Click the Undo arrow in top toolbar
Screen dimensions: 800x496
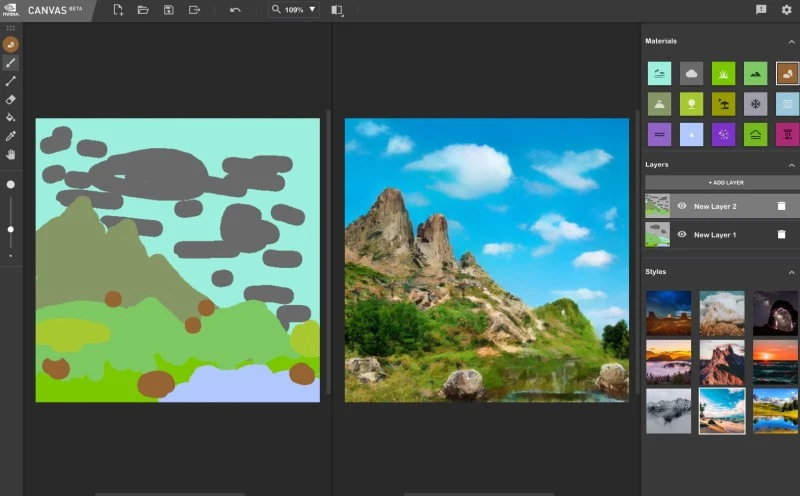(235, 10)
